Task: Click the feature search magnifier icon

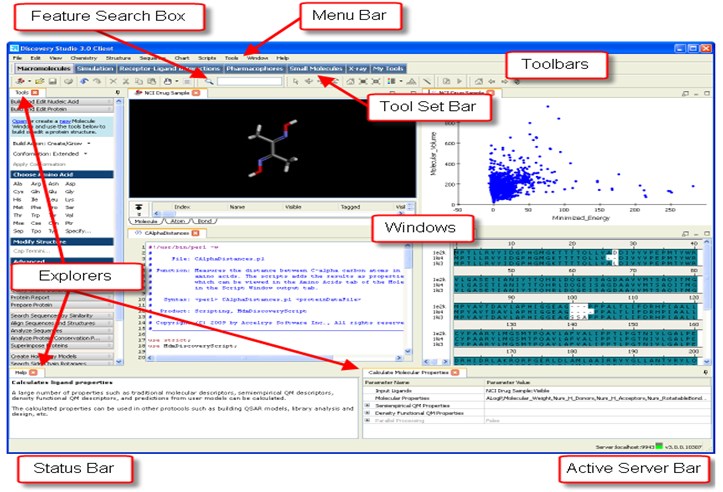Action: click(209, 82)
